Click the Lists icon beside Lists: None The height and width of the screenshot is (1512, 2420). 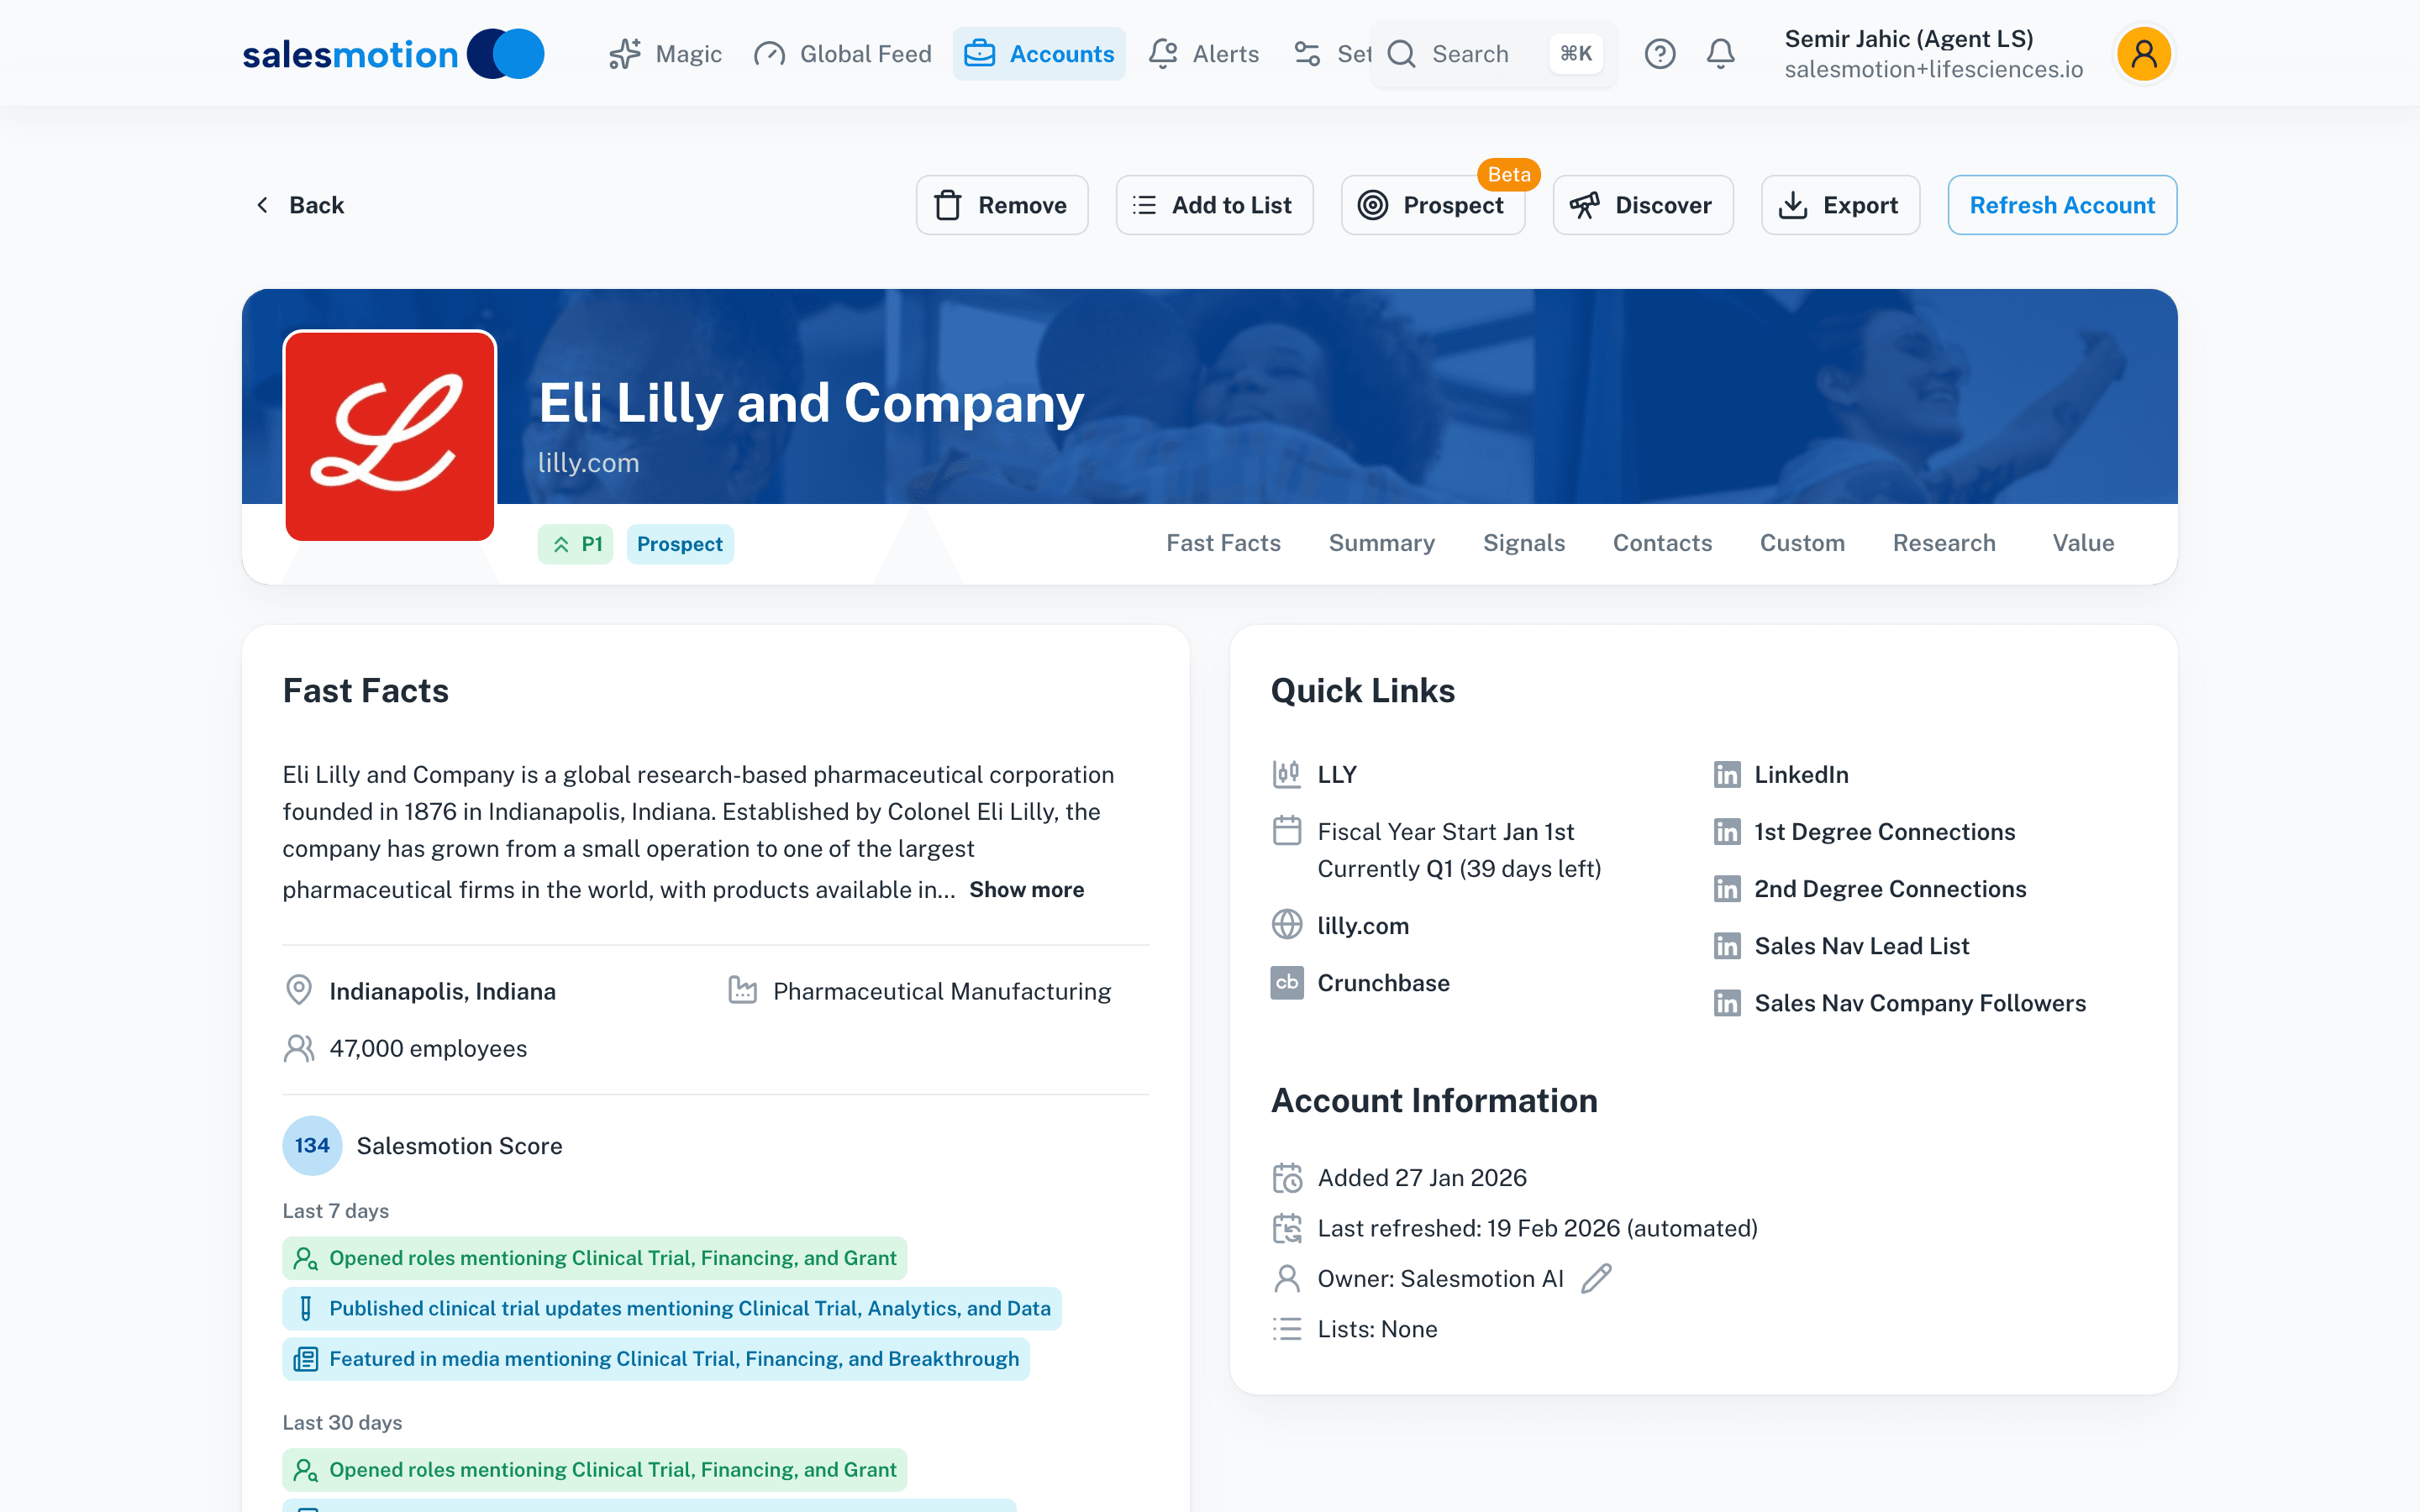tap(1287, 1329)
